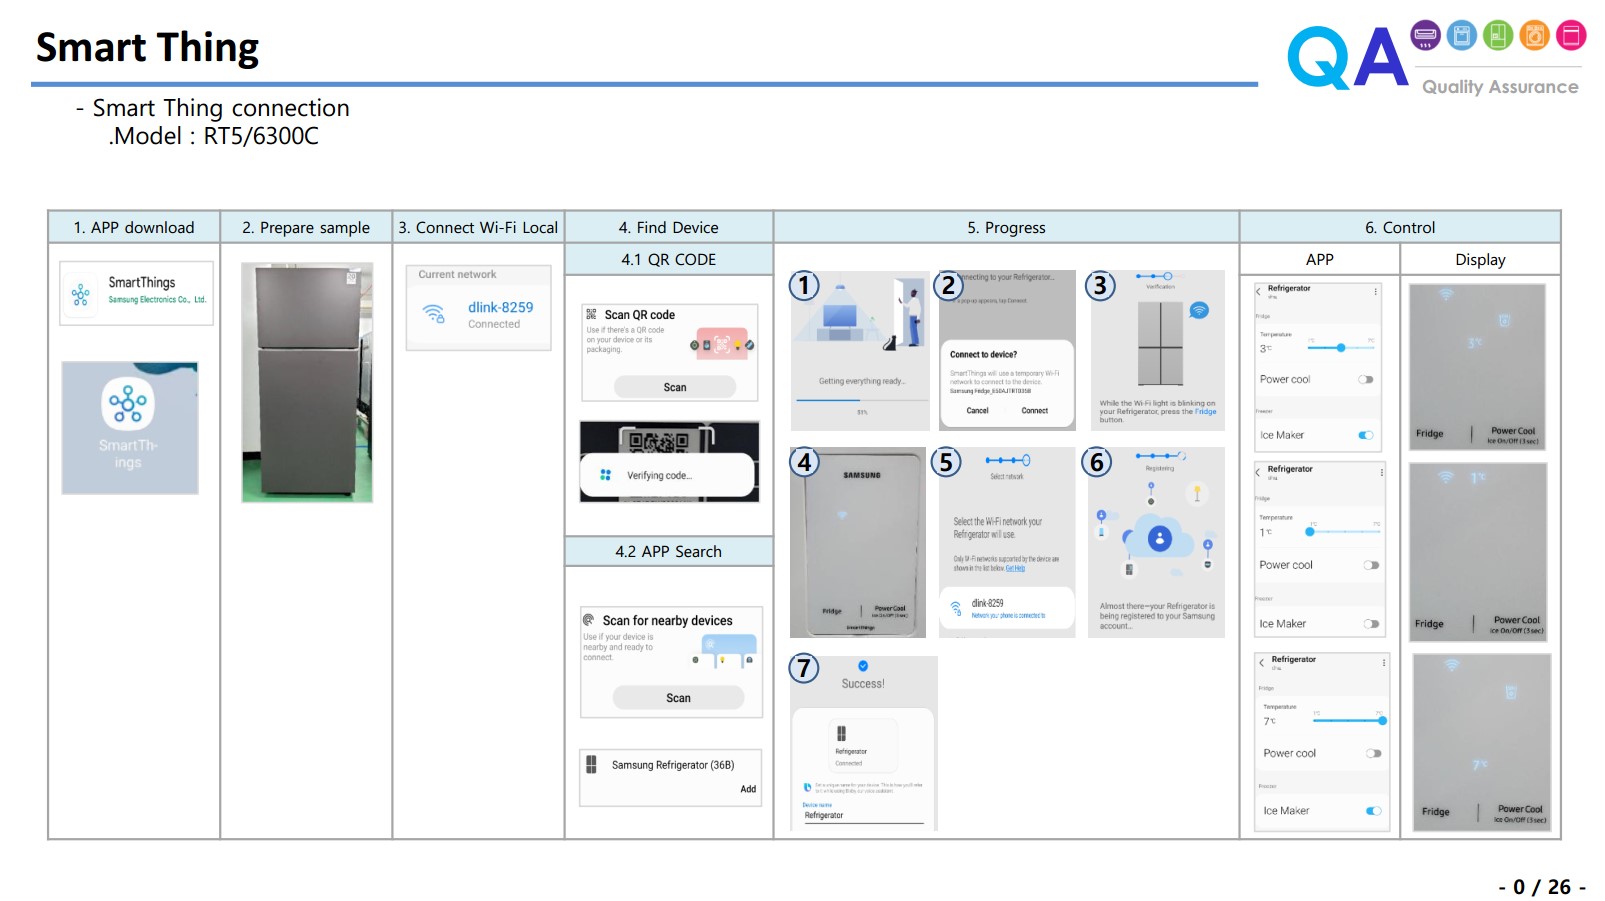The image size is (1605, 901).
Task: Click the QR icon beside Scan QR code
Action: pos(591,314)
